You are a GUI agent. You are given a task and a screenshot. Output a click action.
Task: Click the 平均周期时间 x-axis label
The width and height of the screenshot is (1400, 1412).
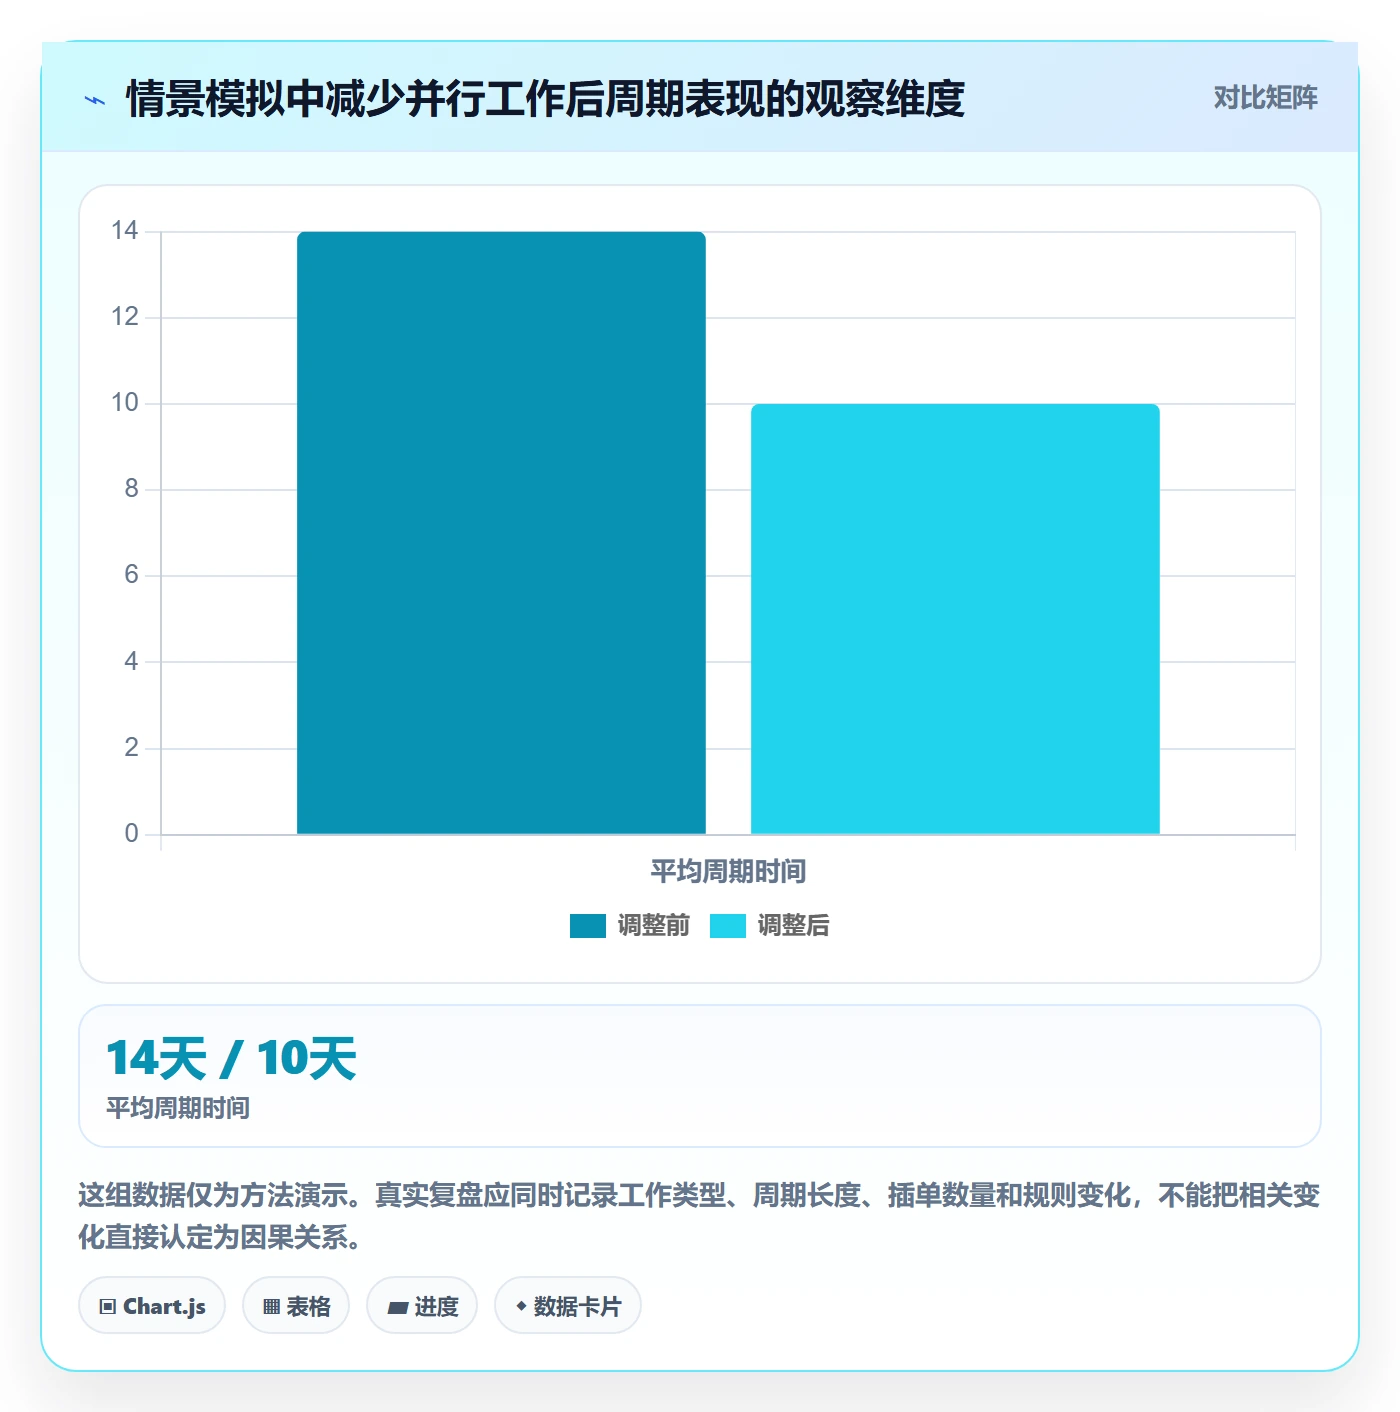point(728,872)
